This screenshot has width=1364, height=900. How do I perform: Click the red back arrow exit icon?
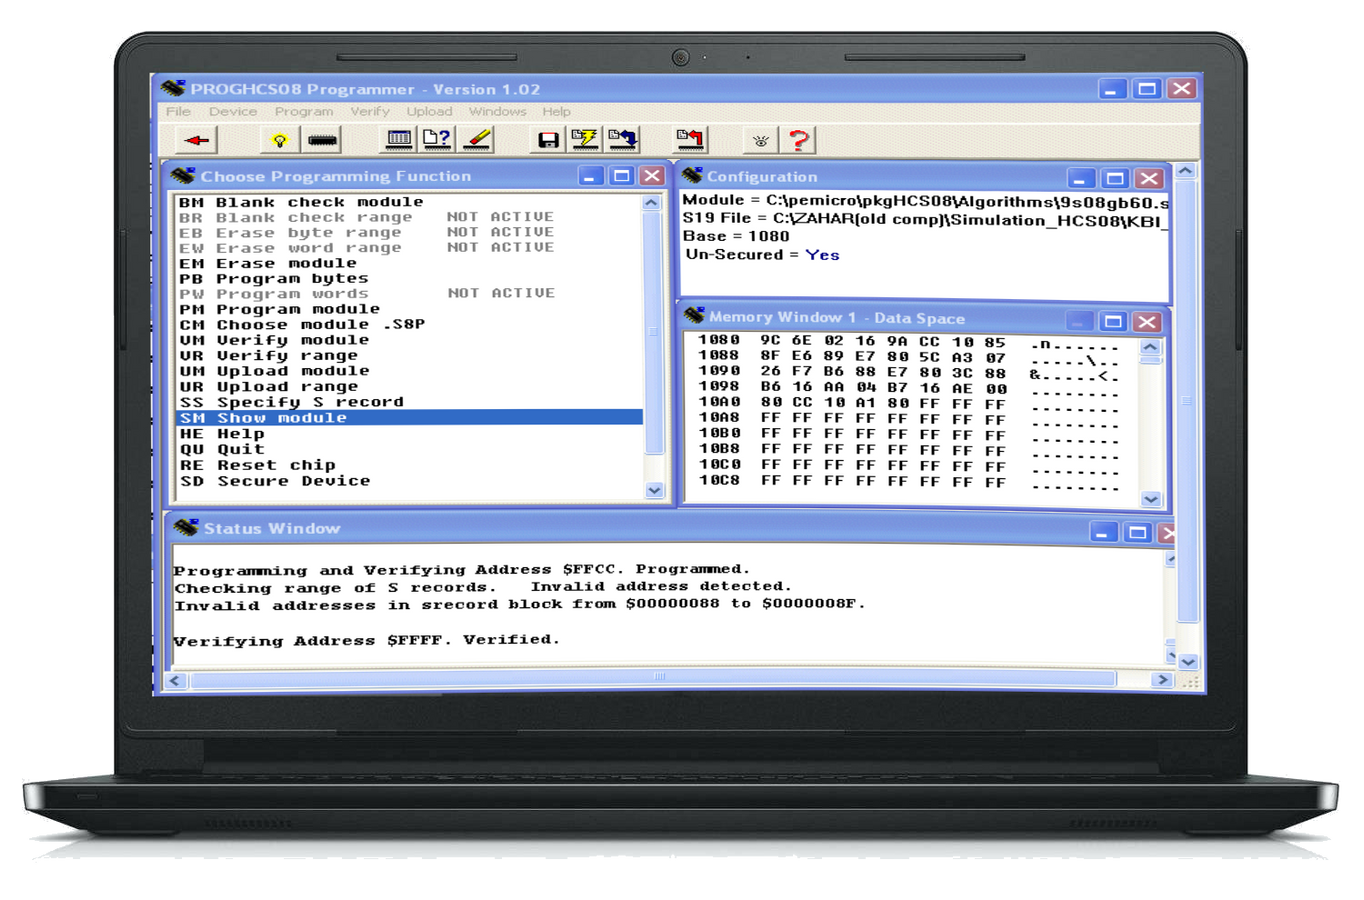[x=194, y=139]
